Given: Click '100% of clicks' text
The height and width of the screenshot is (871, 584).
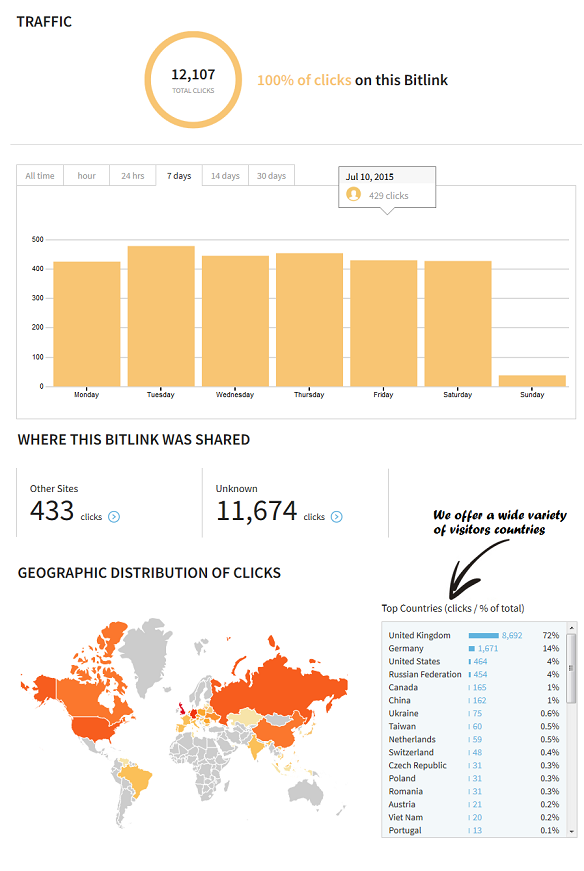Looking at the screenshot, I should tap(304, 80).
